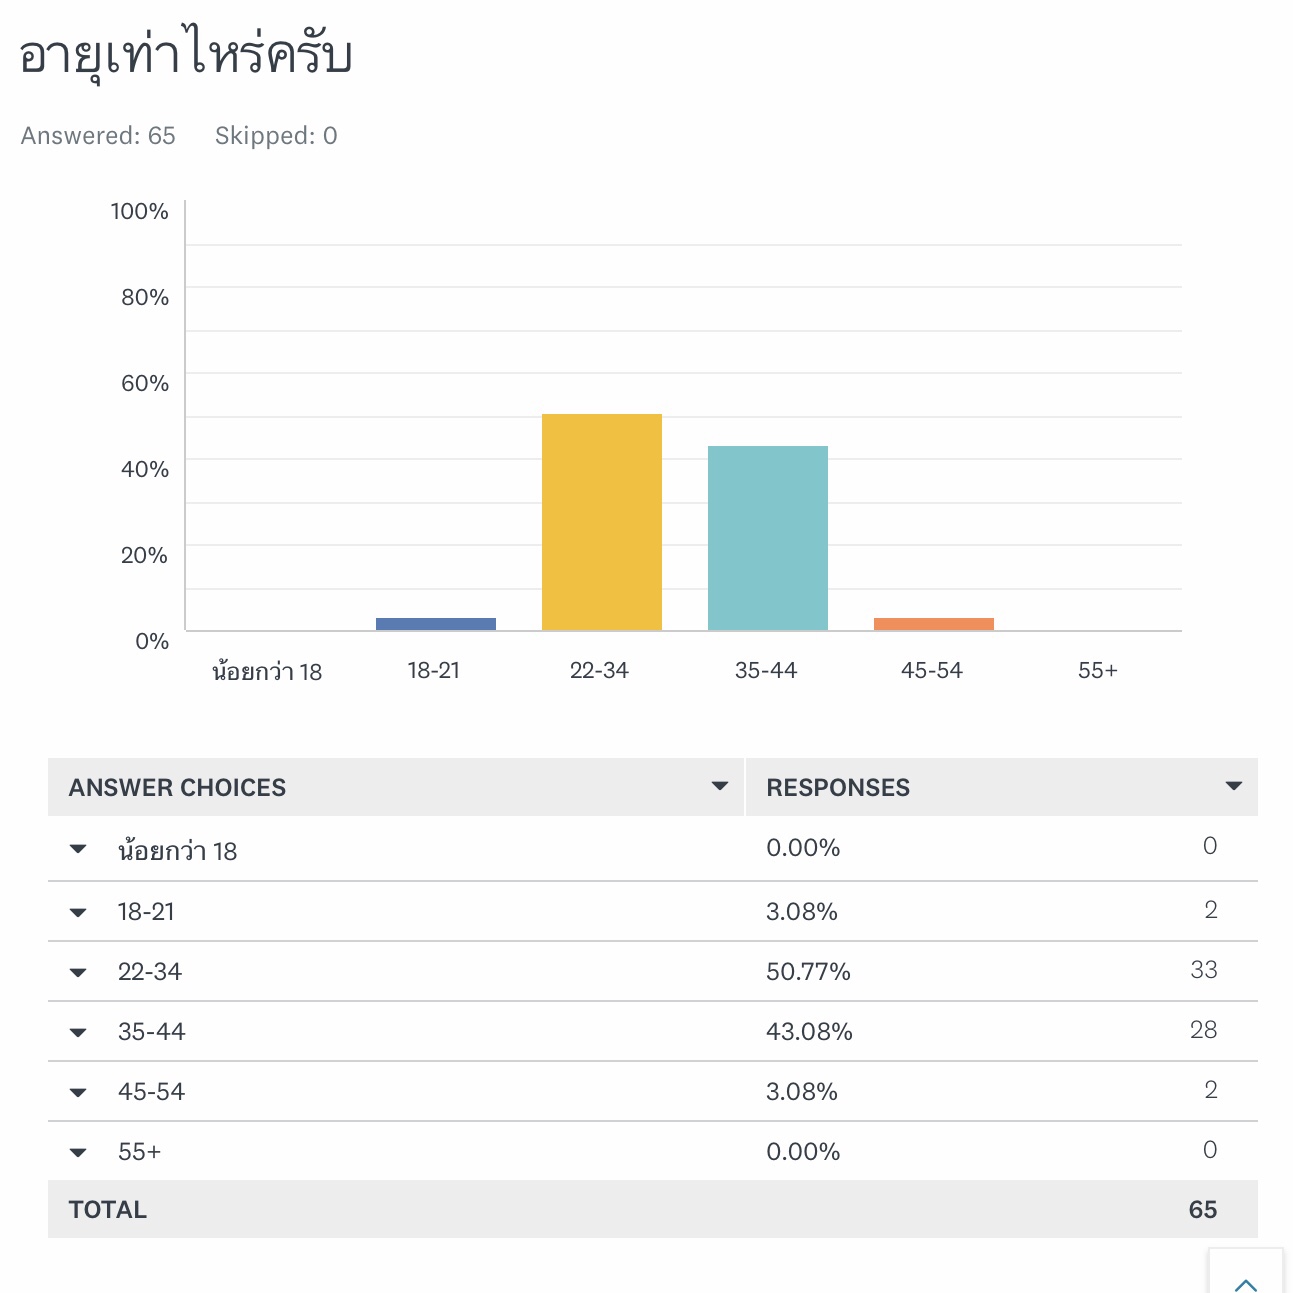Select the blue 18-21 chart bar
The height and width of the screenshot is (1293, 1293).
[x=436, y=624]
